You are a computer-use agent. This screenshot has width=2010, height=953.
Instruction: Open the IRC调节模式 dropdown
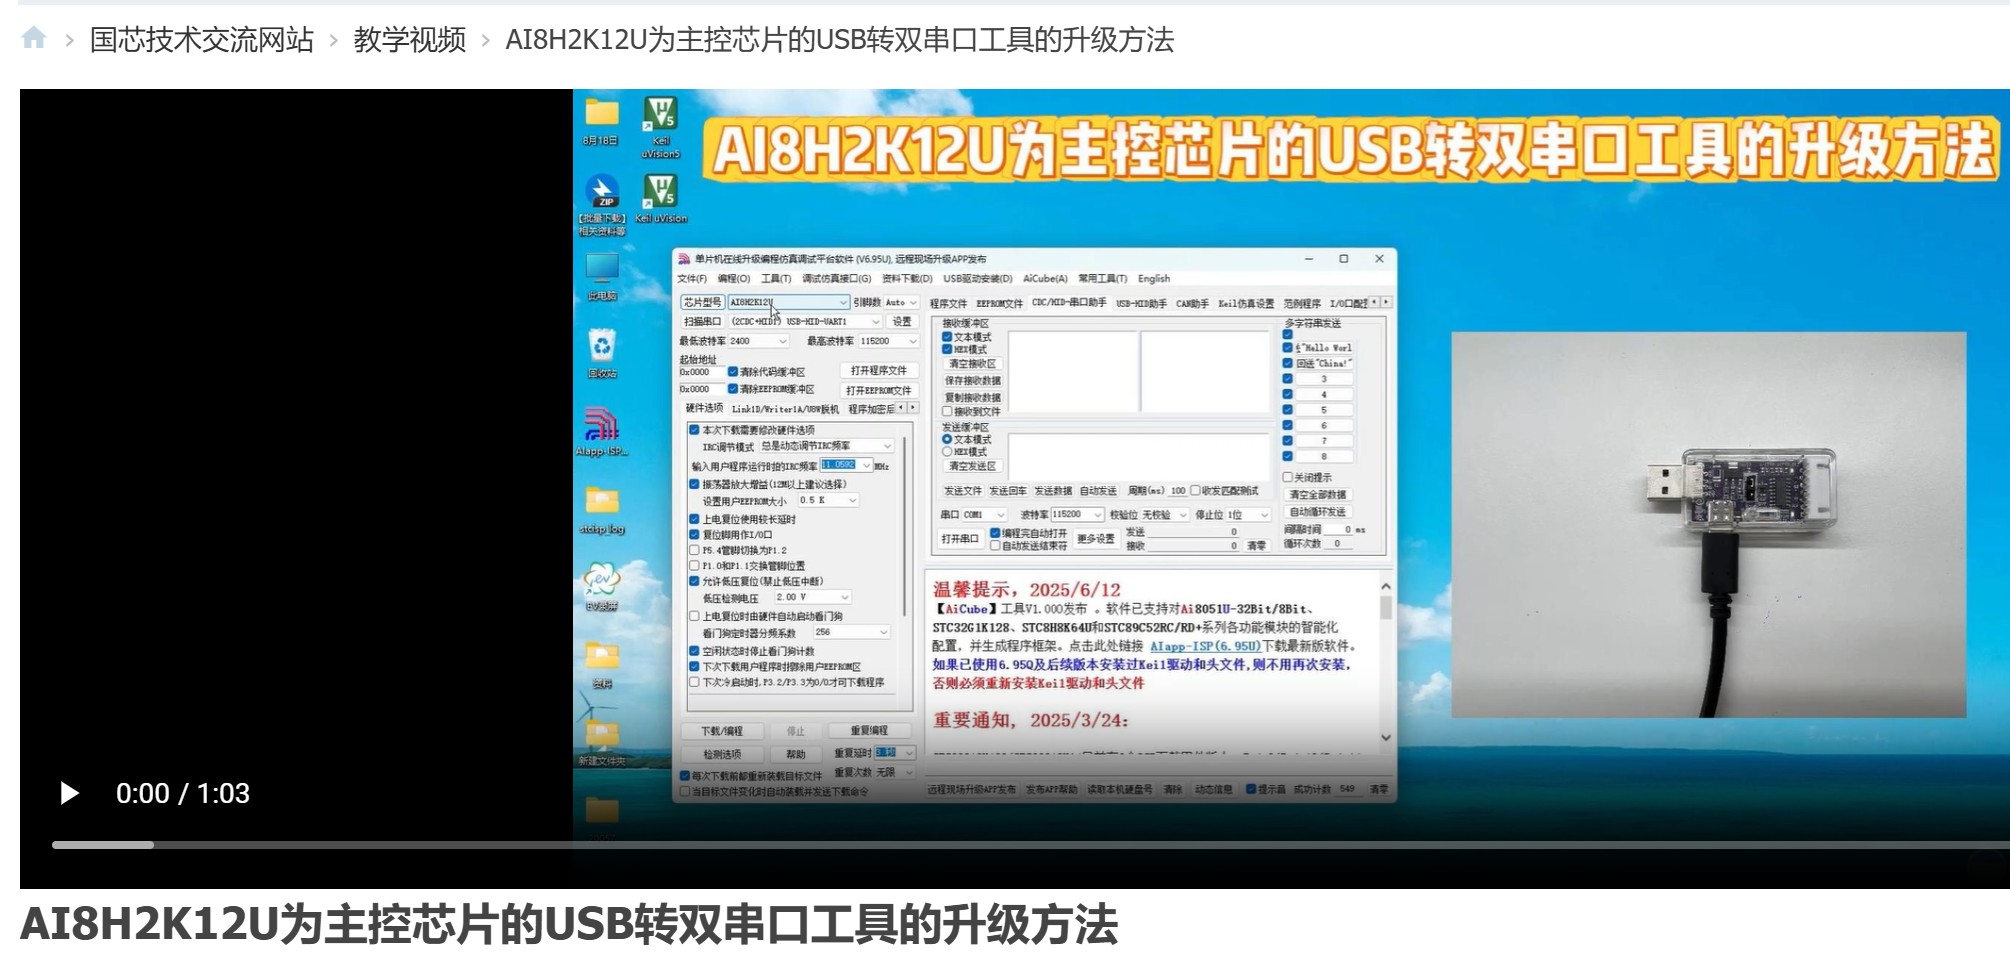point(826,446)
